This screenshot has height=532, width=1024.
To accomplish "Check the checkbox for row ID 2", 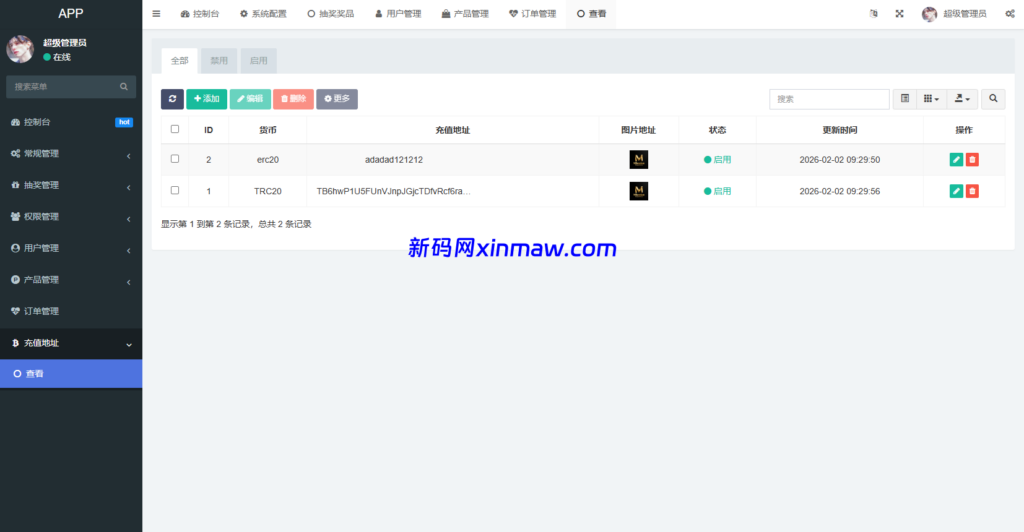I will [174, 159].
